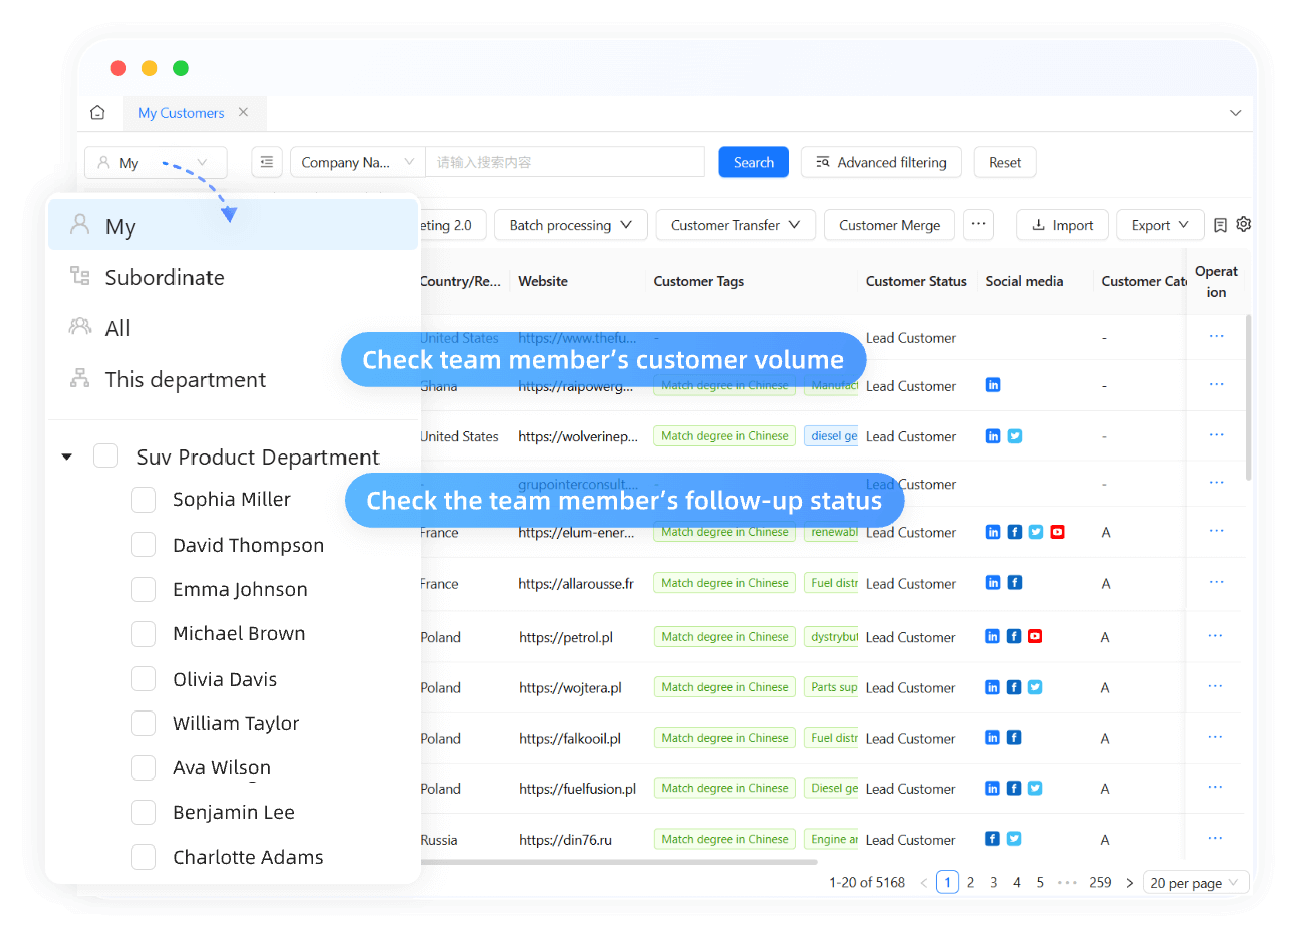Screen dimensions: 1297x938
Task: Select Subordinate in the scope menu
Action: (163, 277)
